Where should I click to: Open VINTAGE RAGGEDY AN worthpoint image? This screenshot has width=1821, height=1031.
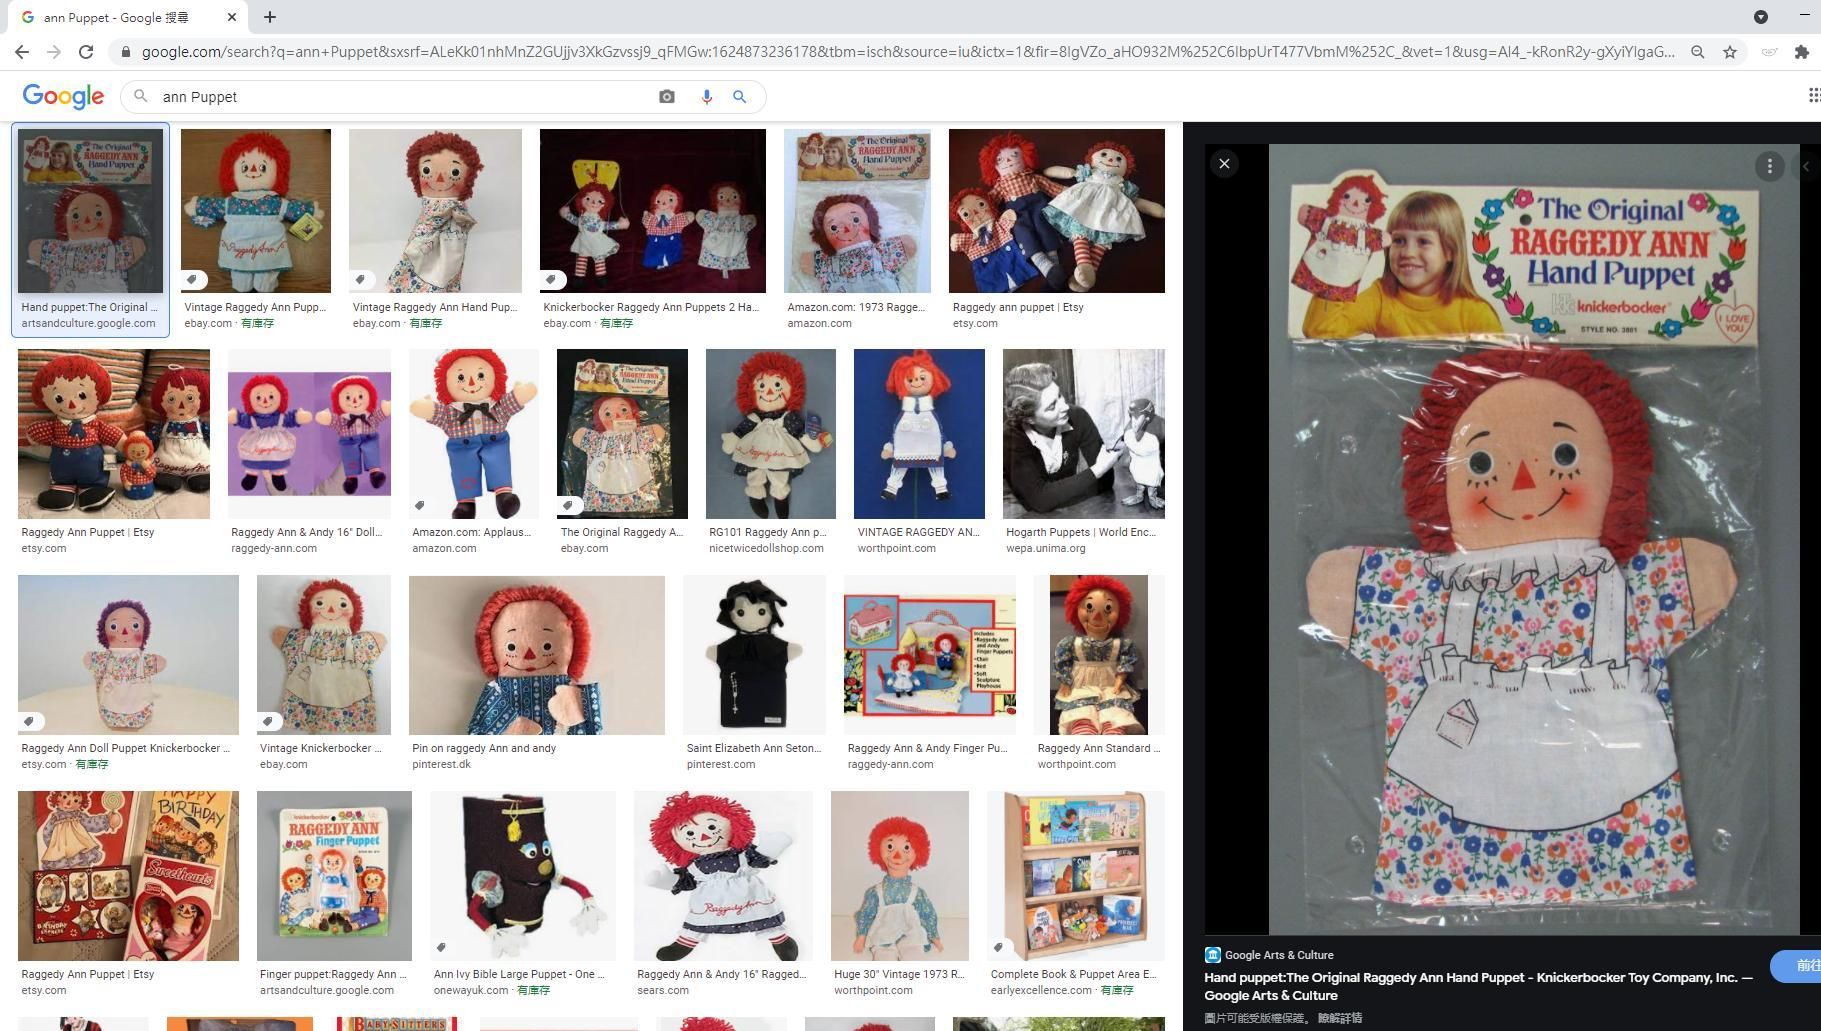click(919, 434)
